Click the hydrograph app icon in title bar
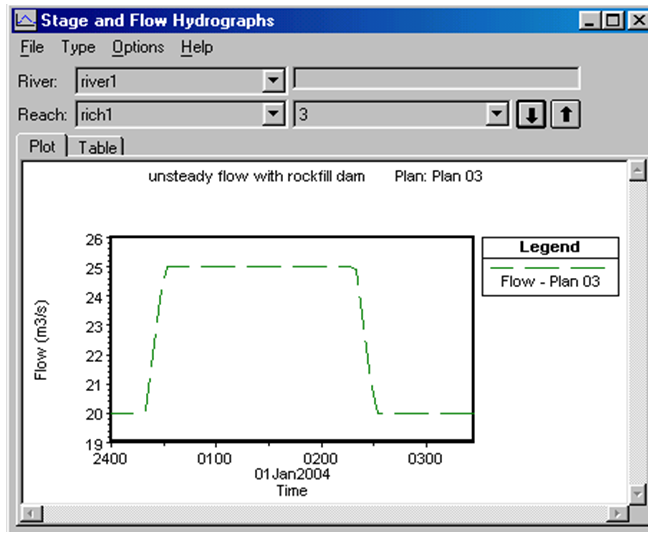This screenshot has height=535, width=651. (x=25, y=20)
